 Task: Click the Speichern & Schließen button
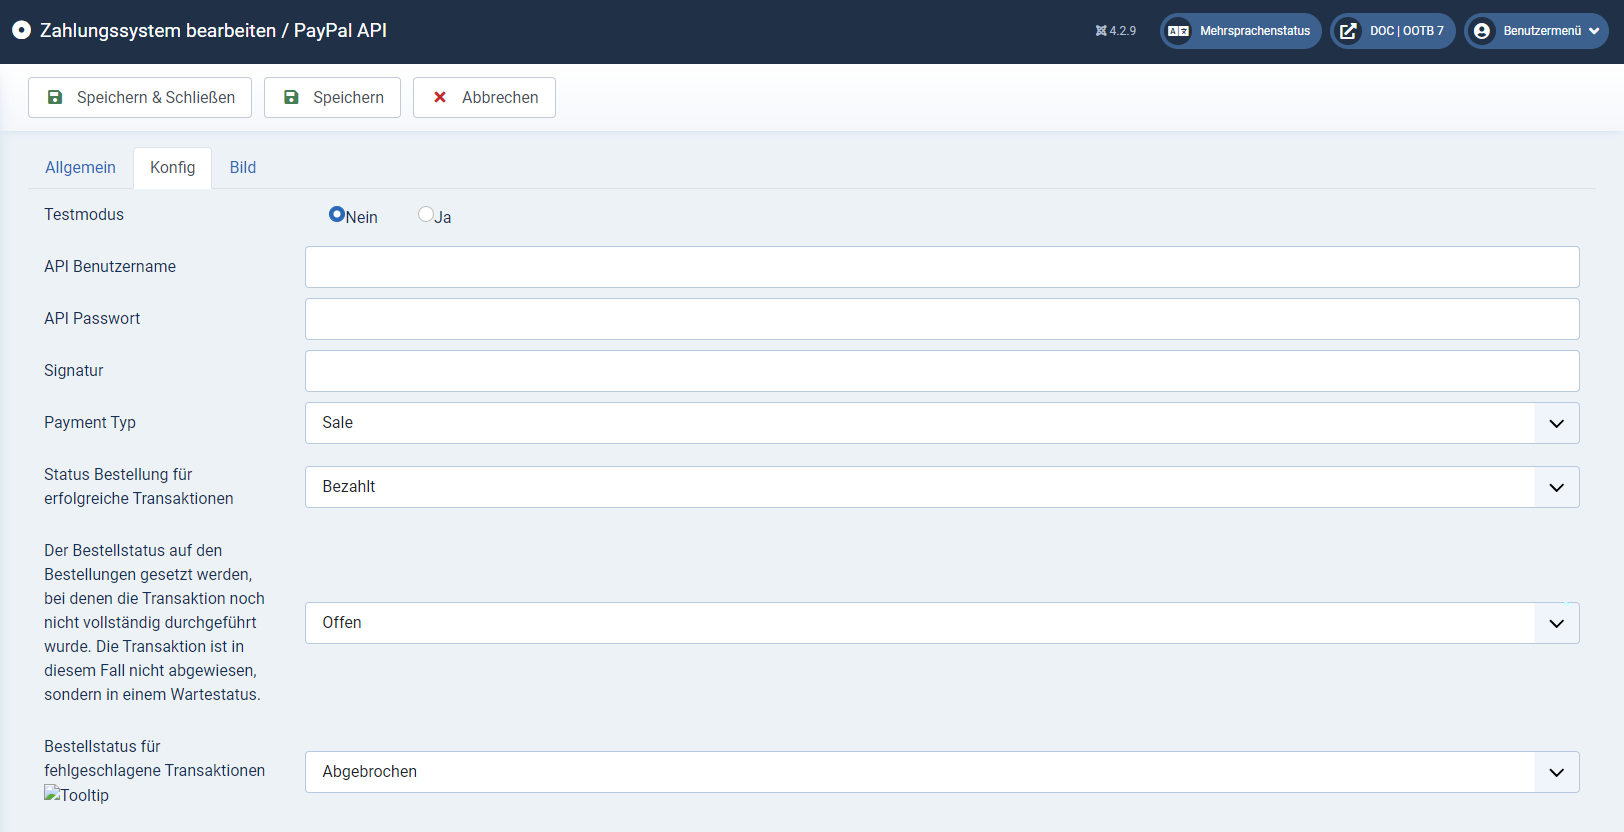(x=140, y=97)
